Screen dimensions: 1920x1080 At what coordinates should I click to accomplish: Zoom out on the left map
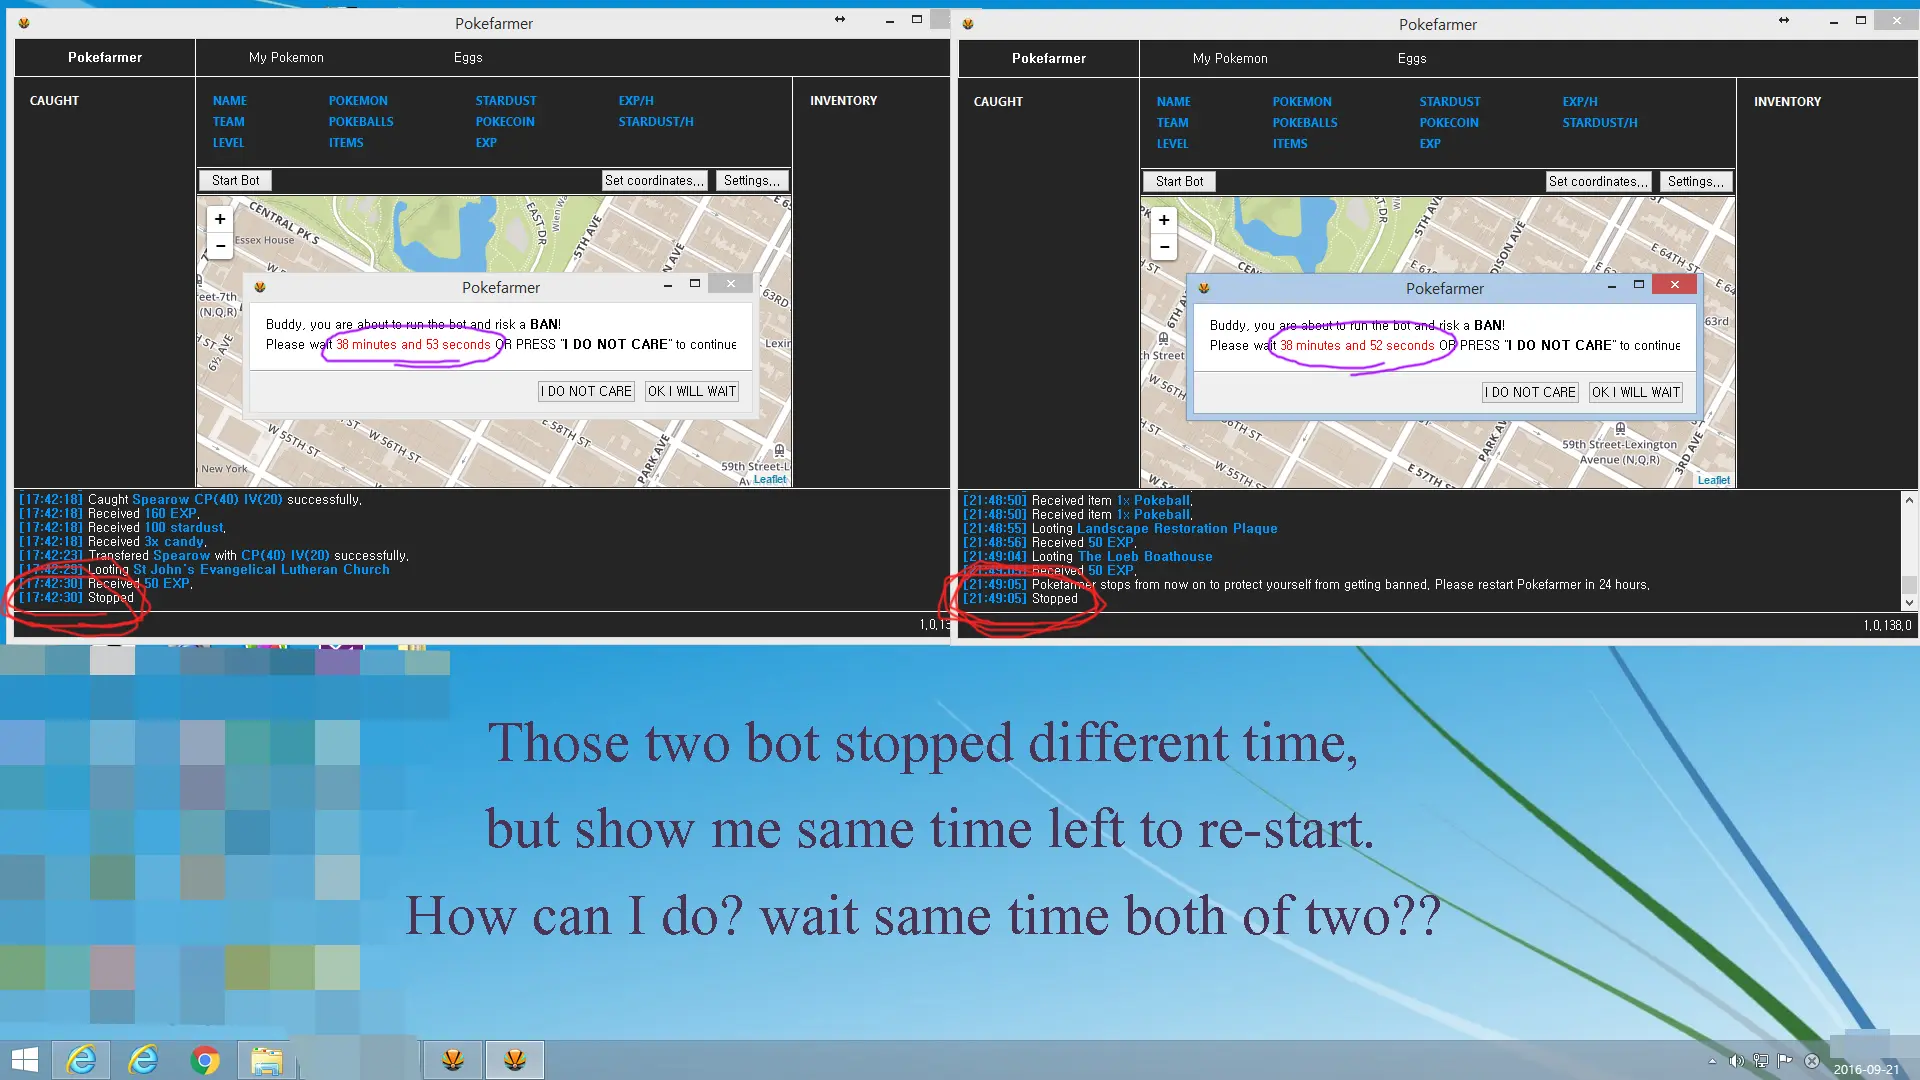220,246
